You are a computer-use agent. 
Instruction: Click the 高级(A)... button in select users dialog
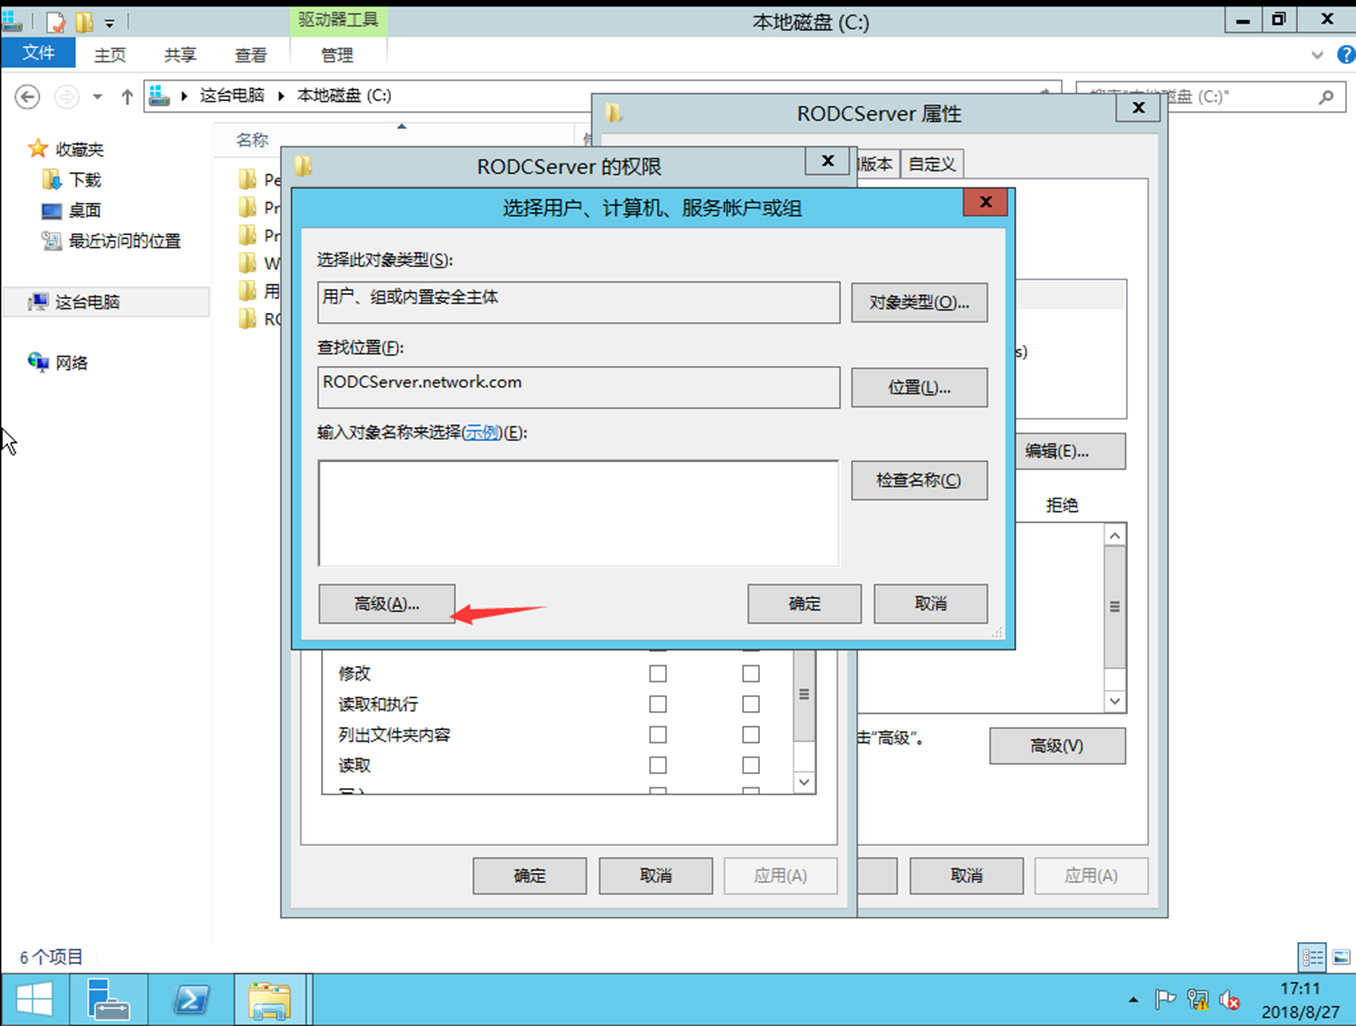(387, 604)
